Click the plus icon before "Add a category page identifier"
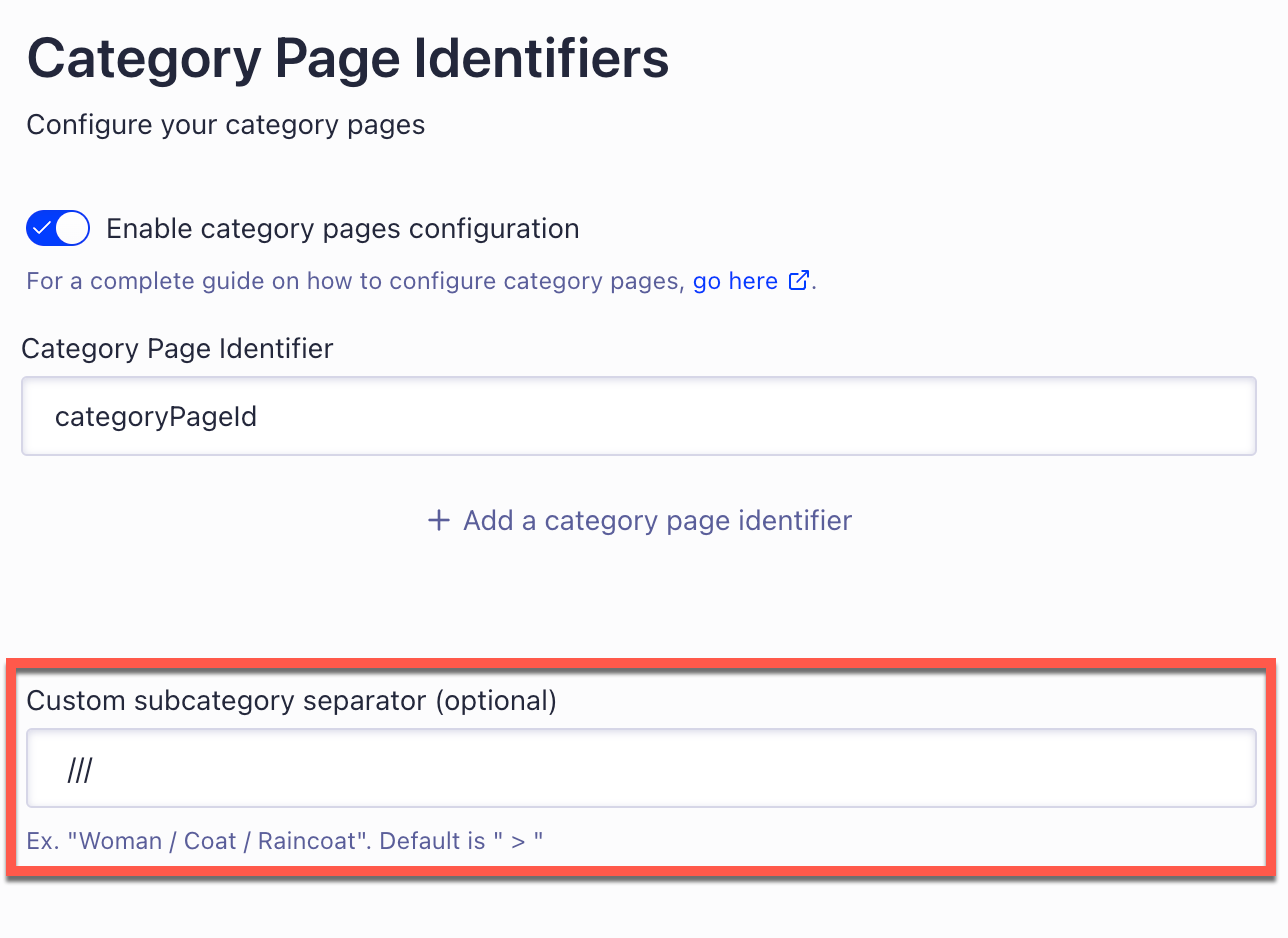The height and width of the screenshot is (938, 1288). [439, 520]
